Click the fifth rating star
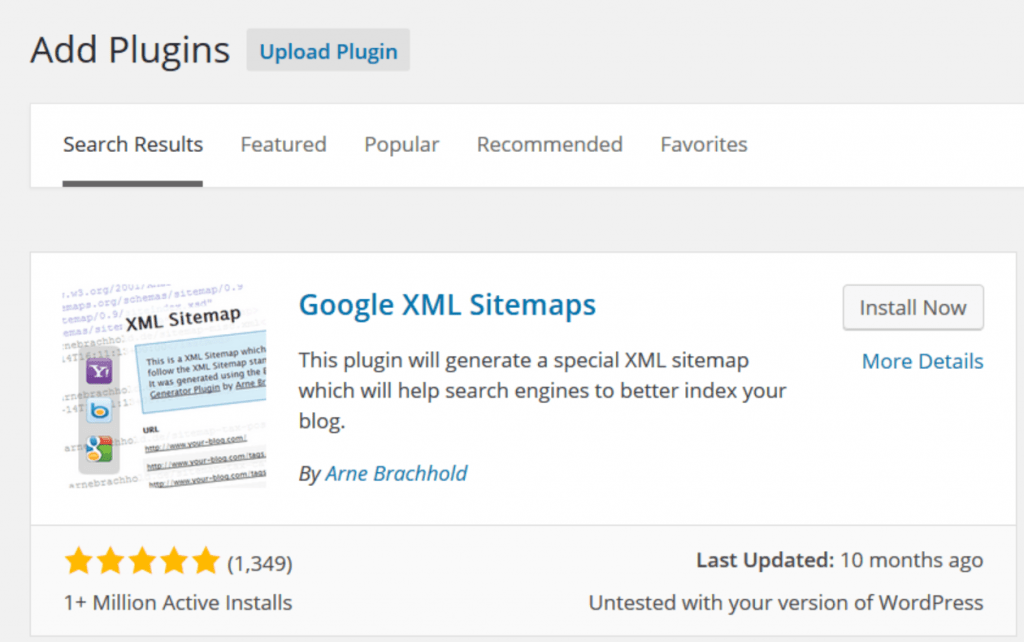The width and height of the screenshot is (1024, 642). pos(206,561)
